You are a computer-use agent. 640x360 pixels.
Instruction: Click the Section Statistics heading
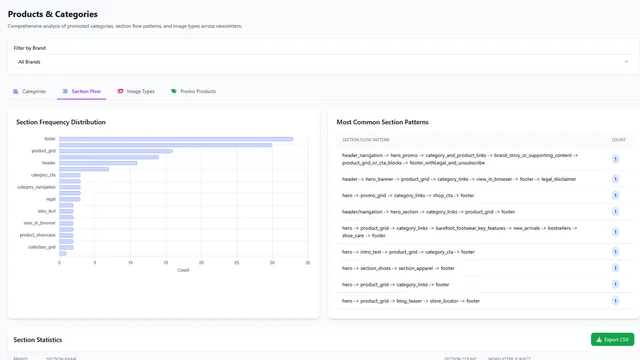point(38,340)
